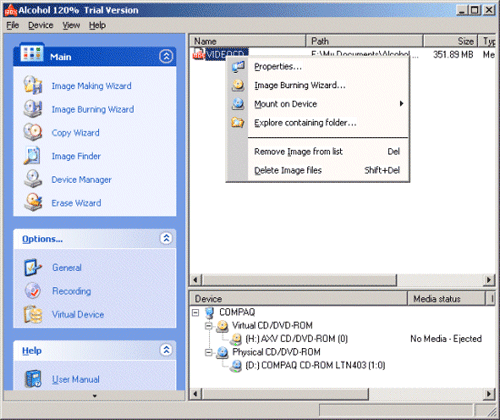Open Virtual Device options link

click(78, 314)
